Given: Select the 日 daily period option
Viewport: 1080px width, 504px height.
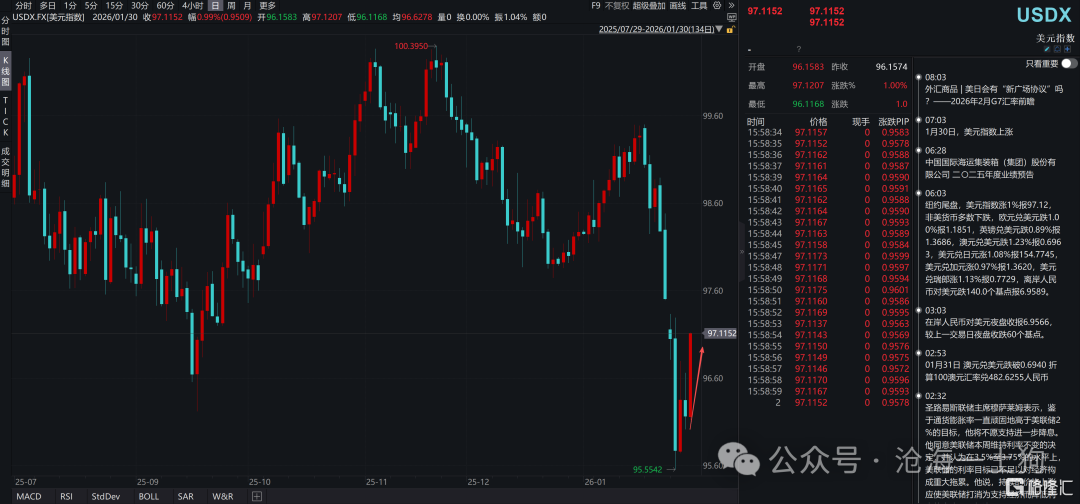Looking at the screenshot, I should 216,6.
